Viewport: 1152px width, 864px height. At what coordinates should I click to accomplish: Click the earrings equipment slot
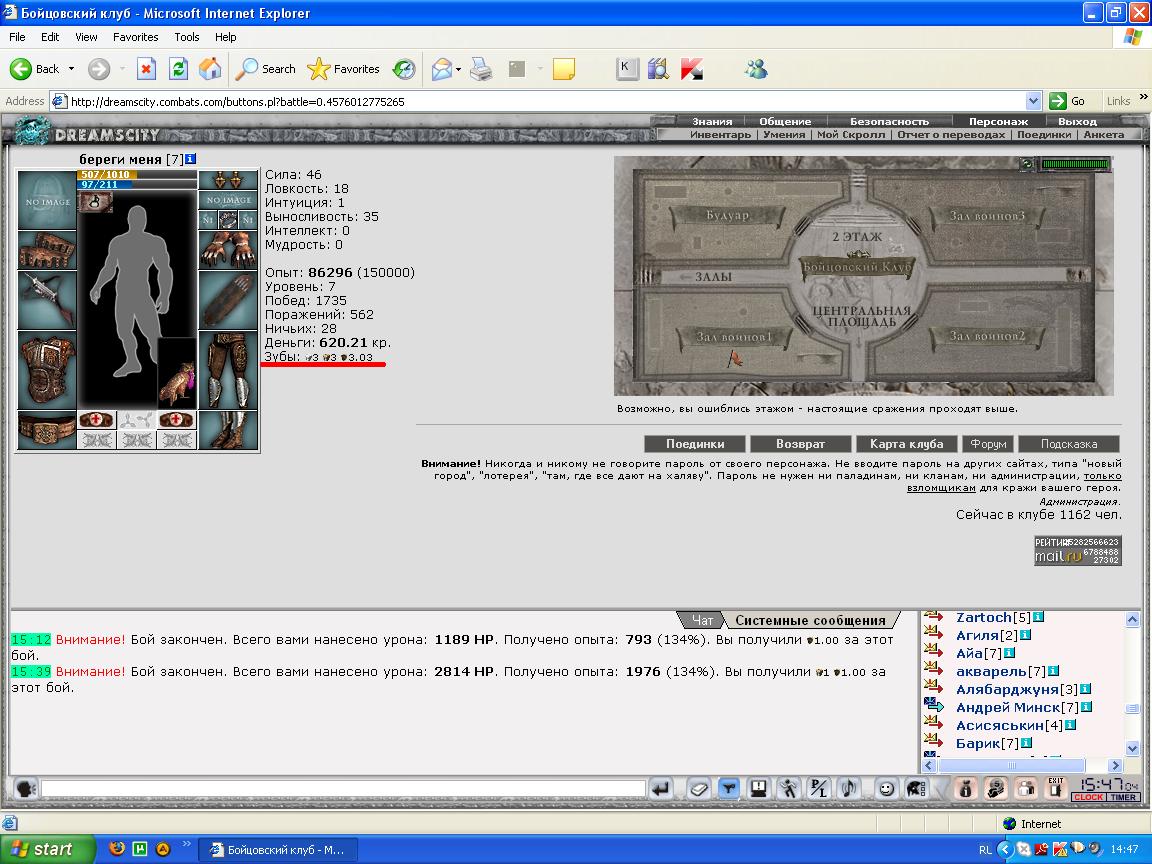(x=228, y=181)
